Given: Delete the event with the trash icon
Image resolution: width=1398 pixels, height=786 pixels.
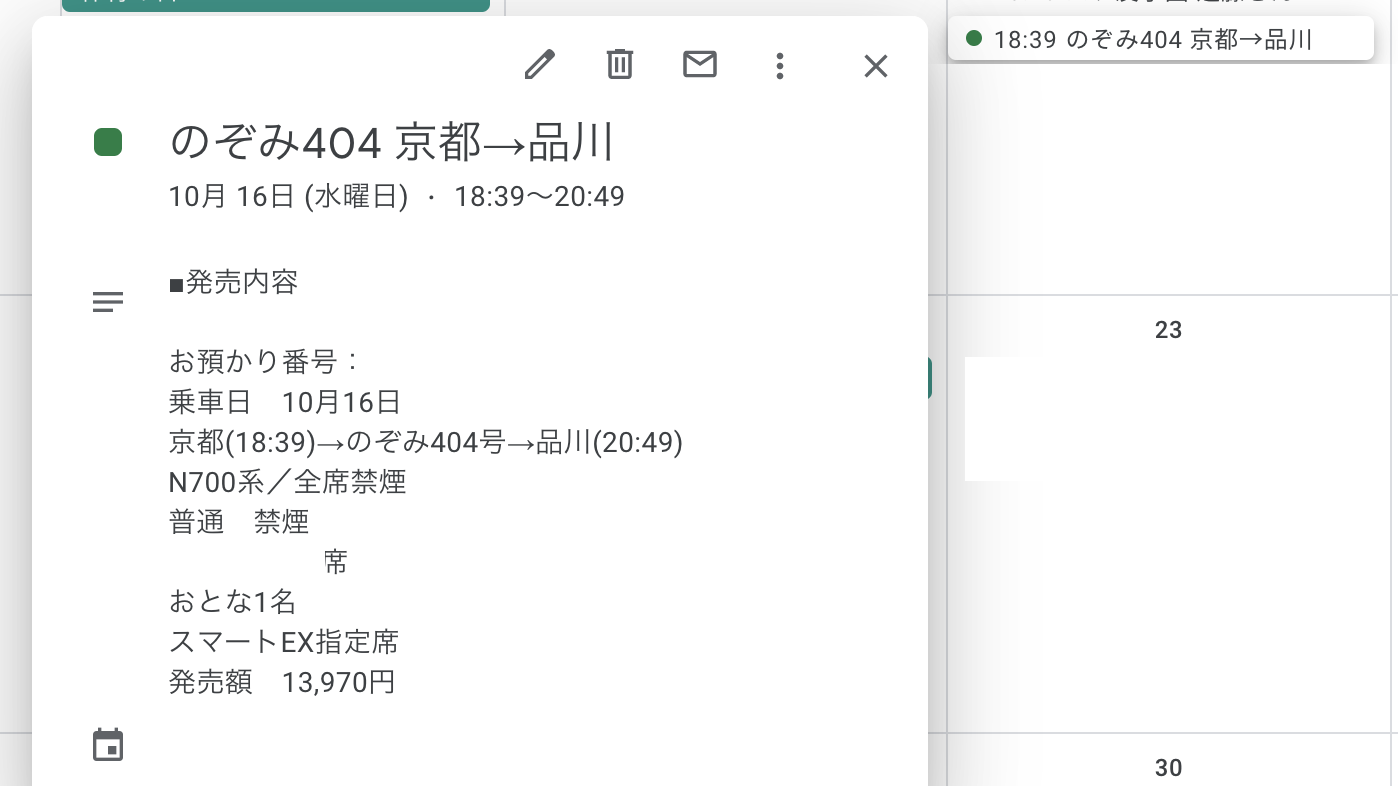Looking at the screenshot, I should pyautogui.click(x=620, y=65).
